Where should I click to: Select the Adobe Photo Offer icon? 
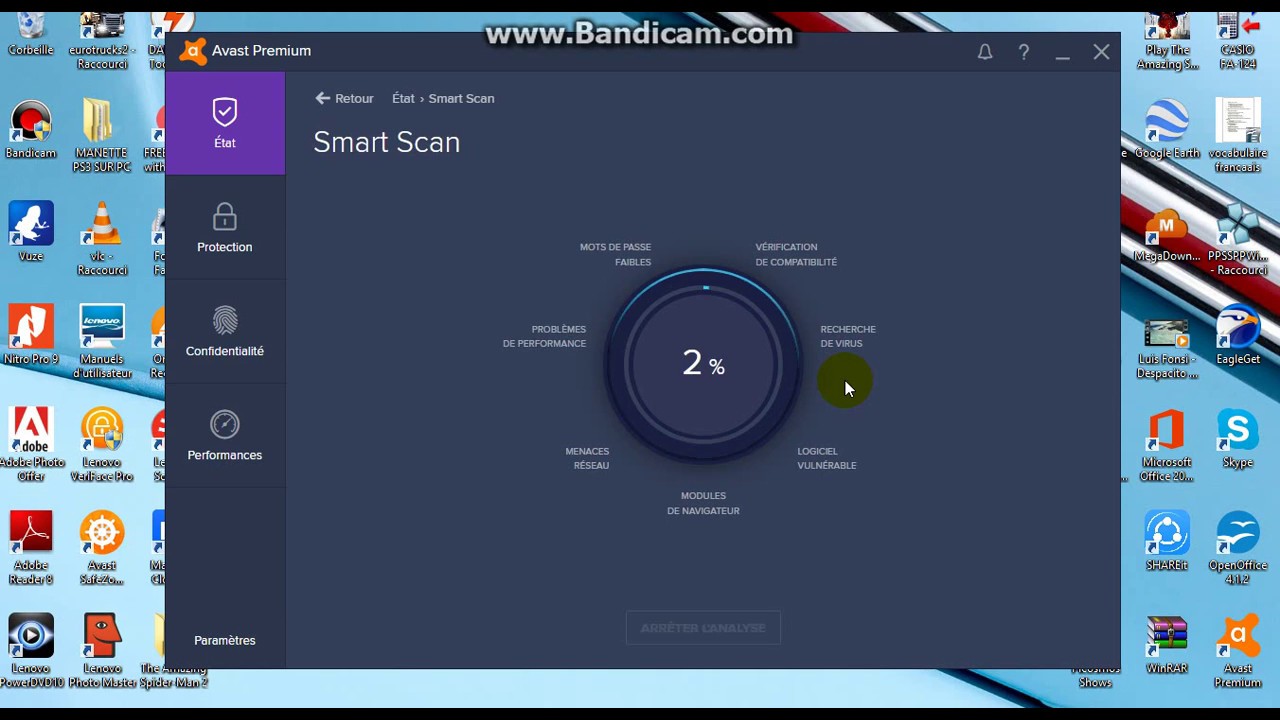(31, 445)
